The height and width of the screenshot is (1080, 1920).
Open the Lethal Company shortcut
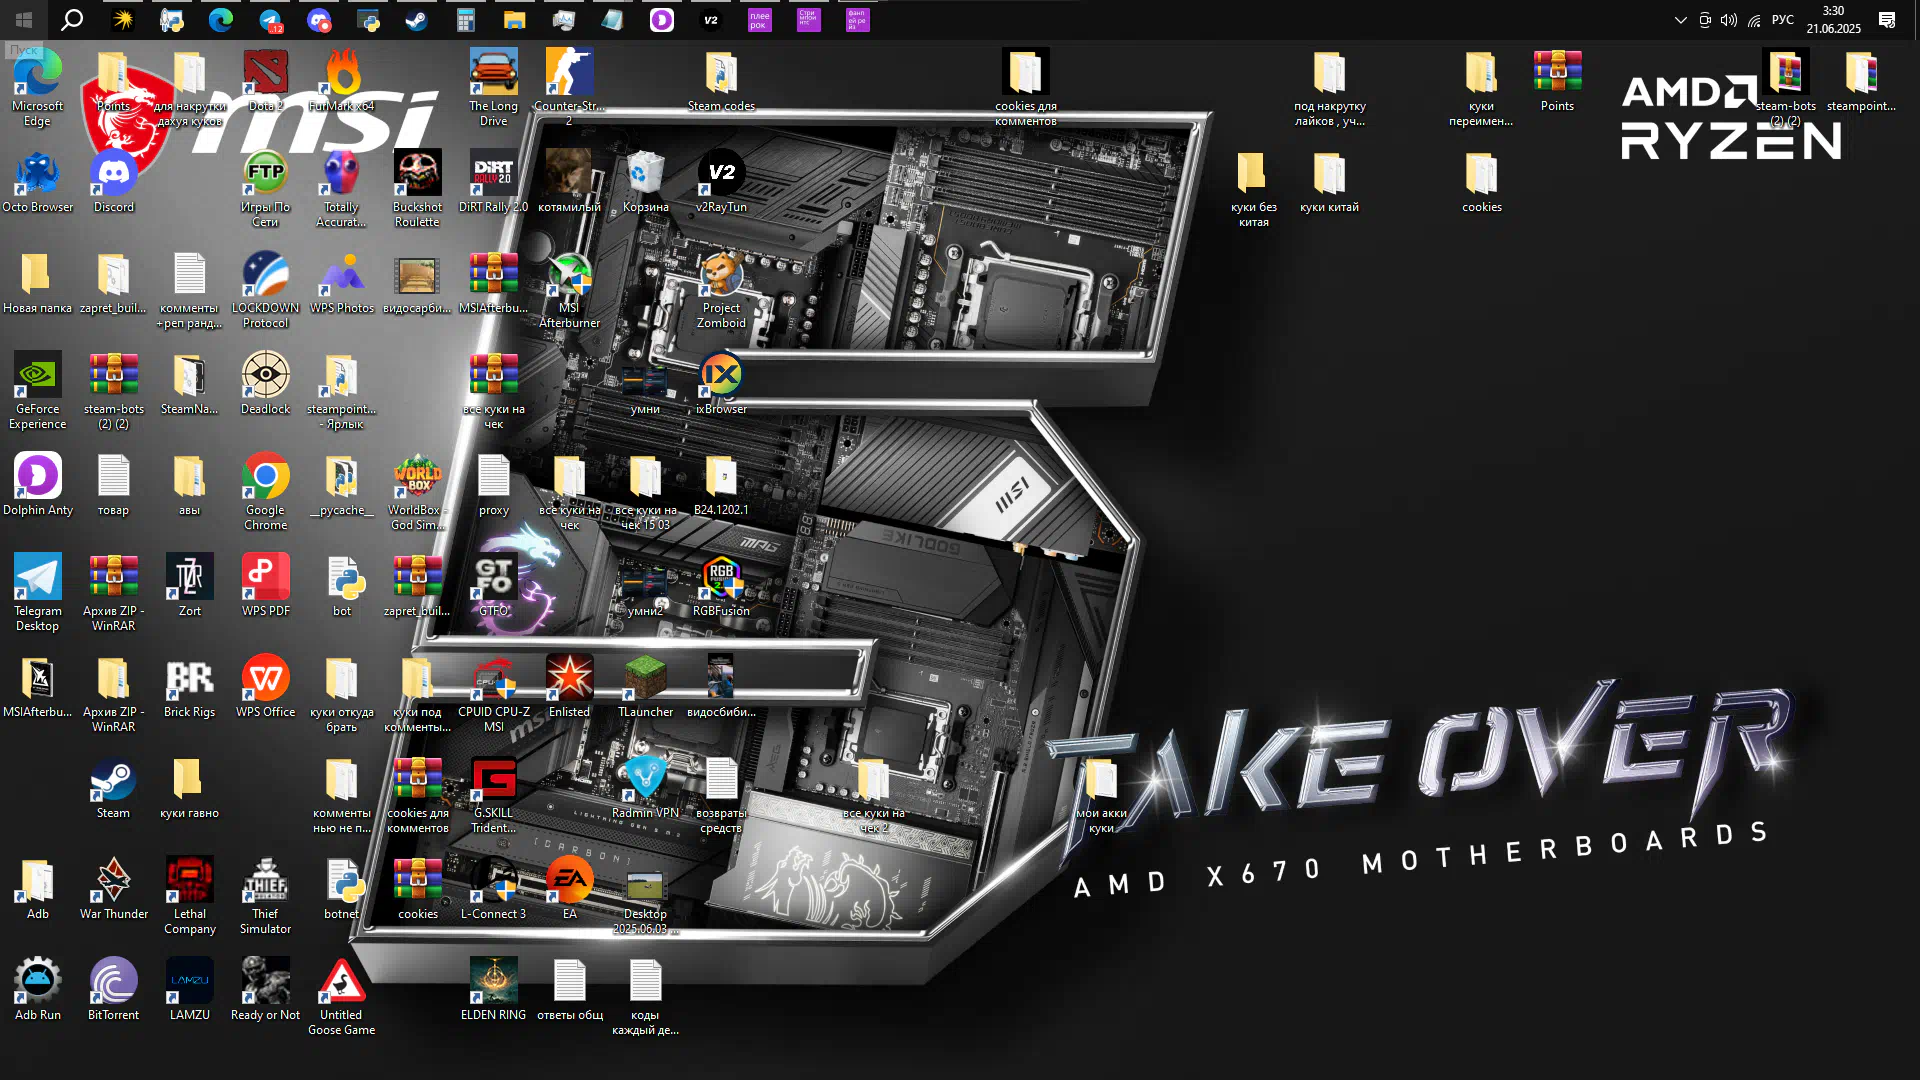[x=189, y=895]
